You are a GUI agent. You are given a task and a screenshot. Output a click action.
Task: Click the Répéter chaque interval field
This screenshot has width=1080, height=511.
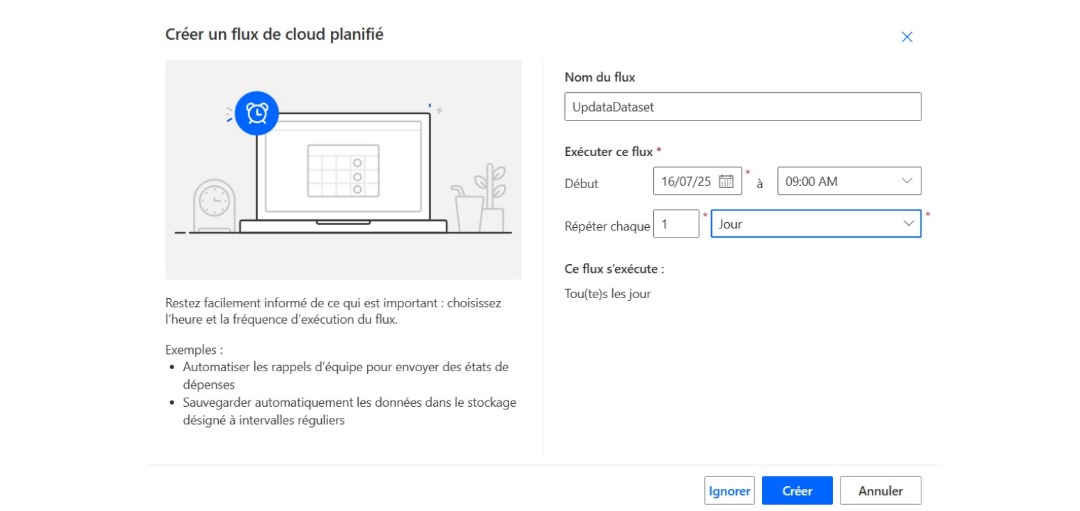[x=676, y=224]
